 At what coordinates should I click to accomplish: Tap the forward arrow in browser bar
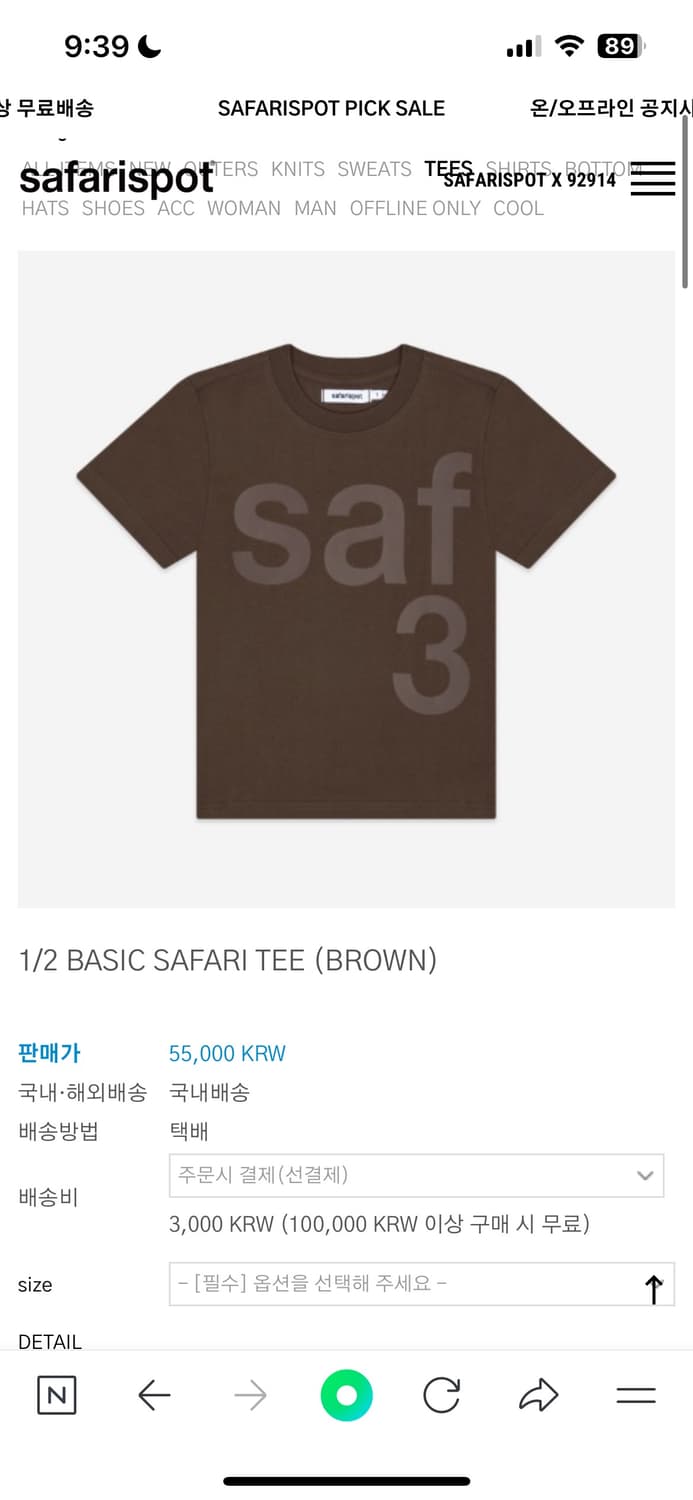tap(250, 1395)
